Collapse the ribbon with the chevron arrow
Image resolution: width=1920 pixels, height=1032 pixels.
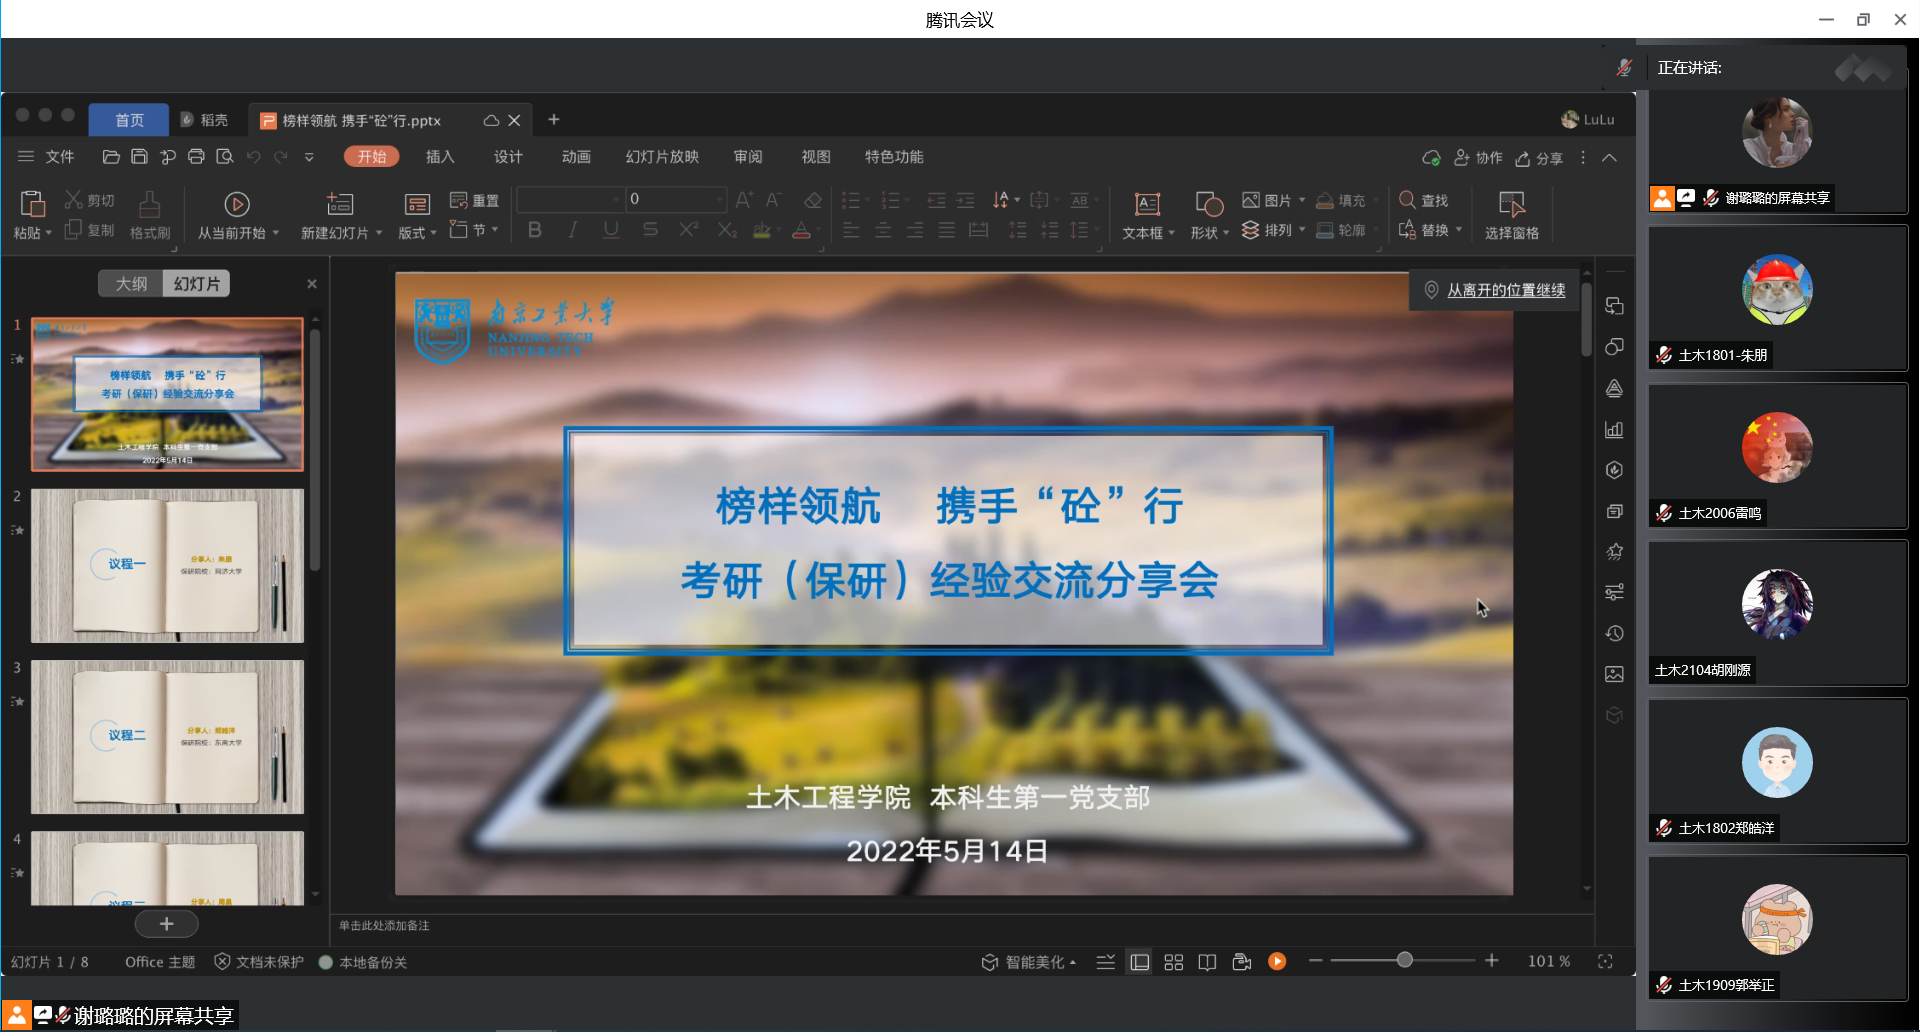(x=1609, y=158)
